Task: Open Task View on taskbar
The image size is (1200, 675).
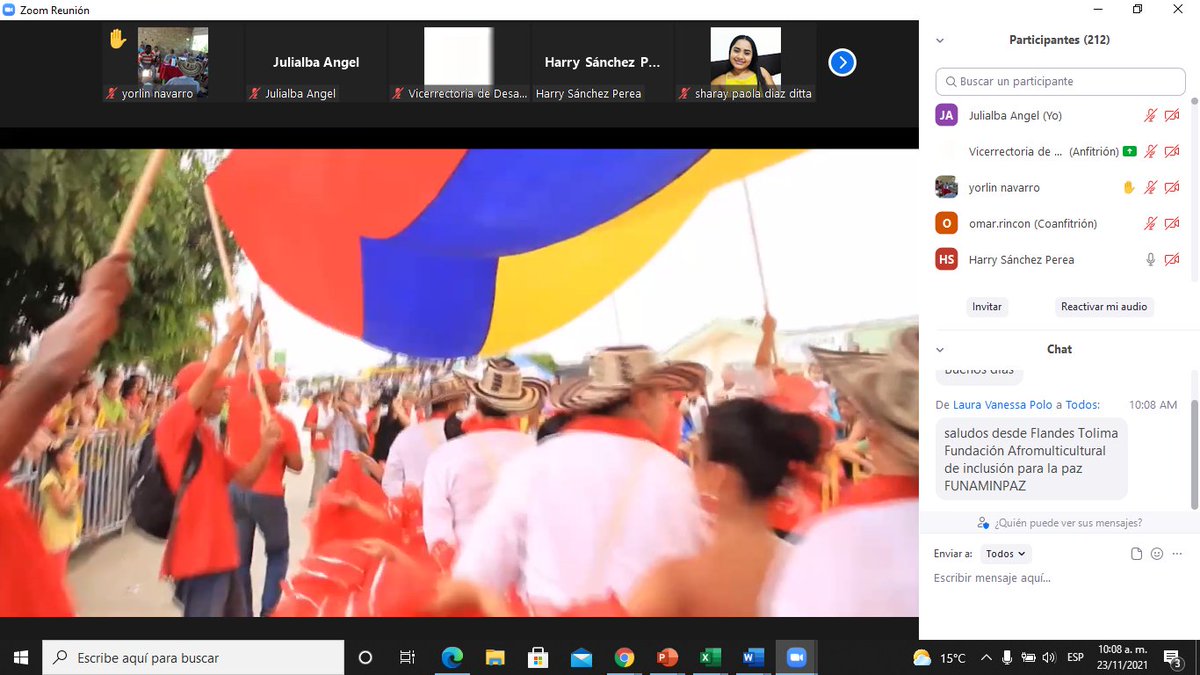Action: tap(407, 657)
